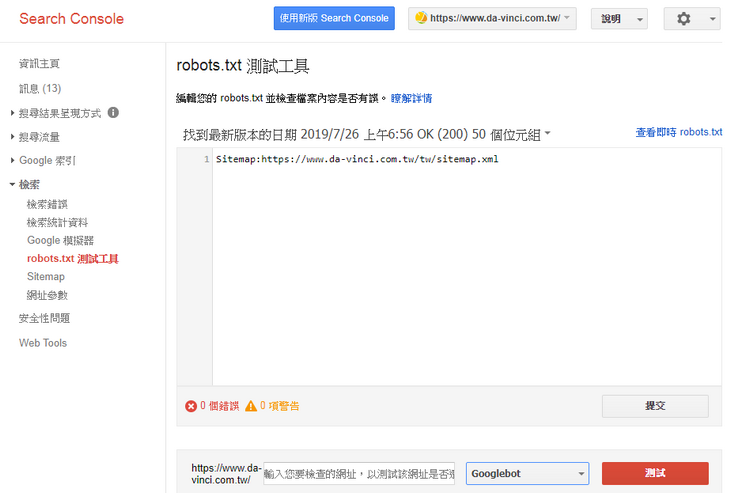
Task: Open 檢索統計資料 in sidebar
Action: pyautogui.click(x=57, y=223)
